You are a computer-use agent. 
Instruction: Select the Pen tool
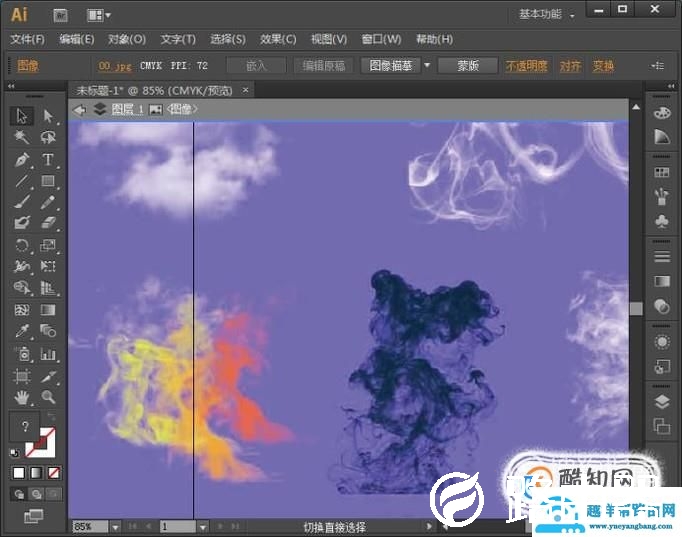coord(21,160)
